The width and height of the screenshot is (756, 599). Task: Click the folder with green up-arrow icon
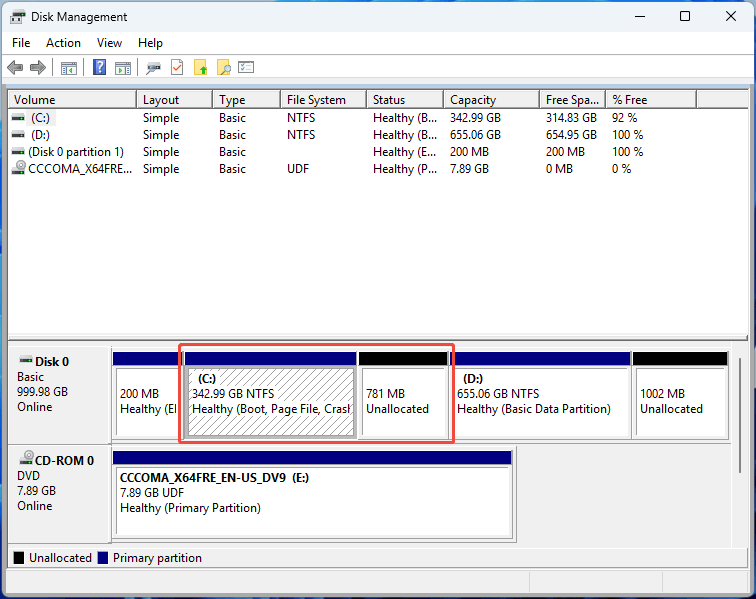[200, 68]
